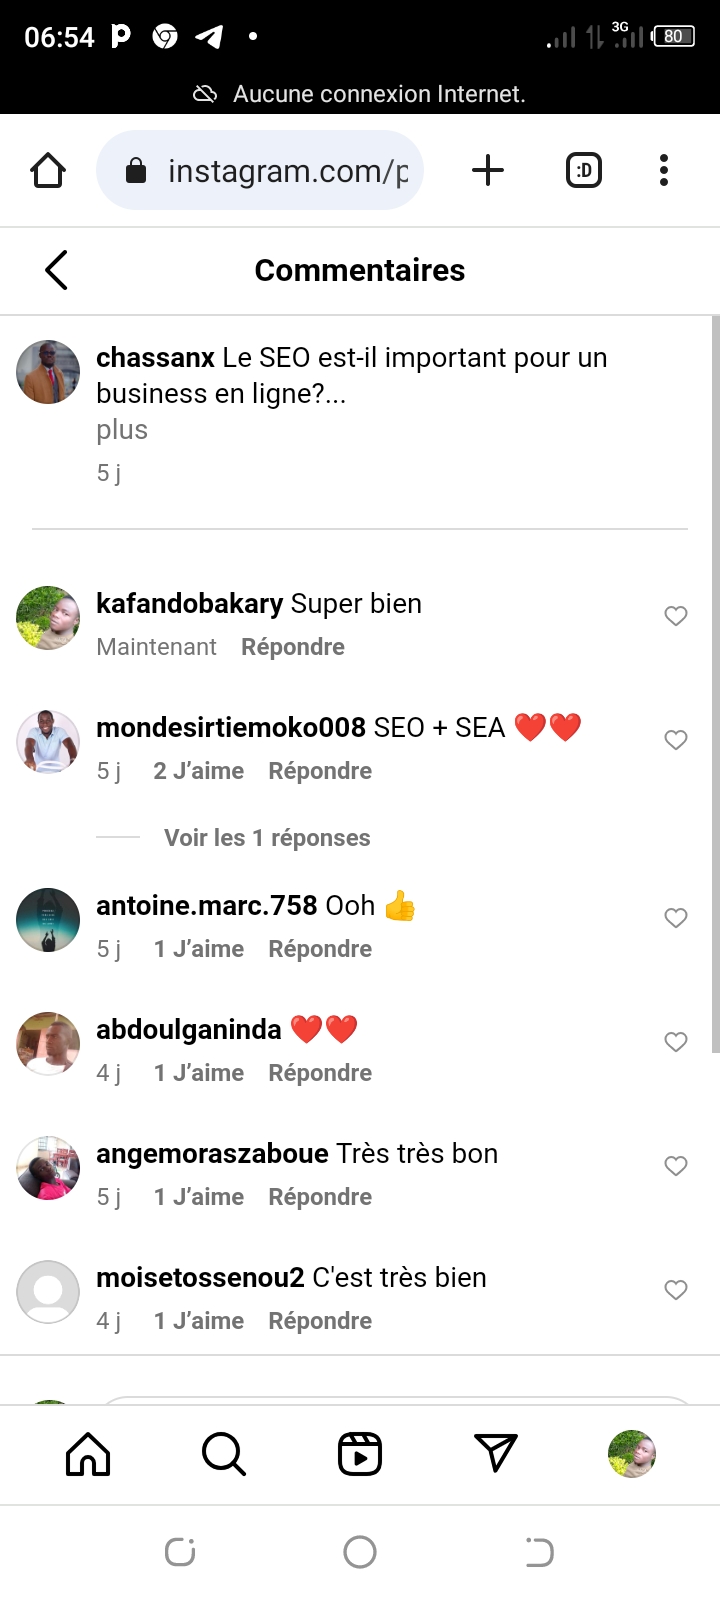Open chassanx's profile picture

click(48, 372)
